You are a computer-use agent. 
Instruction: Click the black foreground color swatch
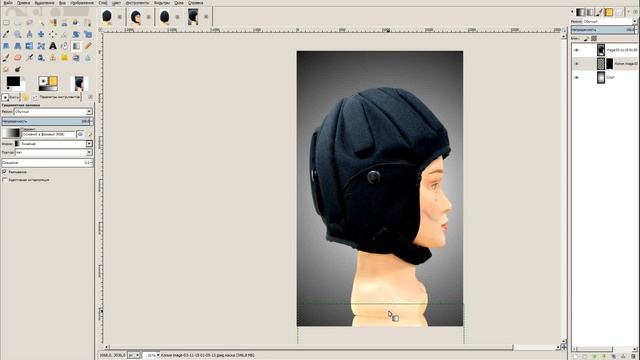(x=13, y=82)
